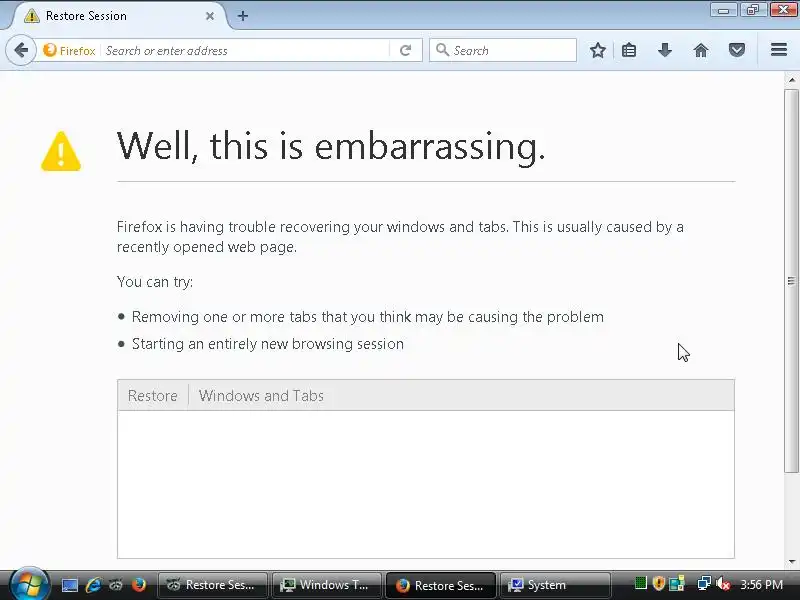Switch to System taskbar window

coord(555,585)
